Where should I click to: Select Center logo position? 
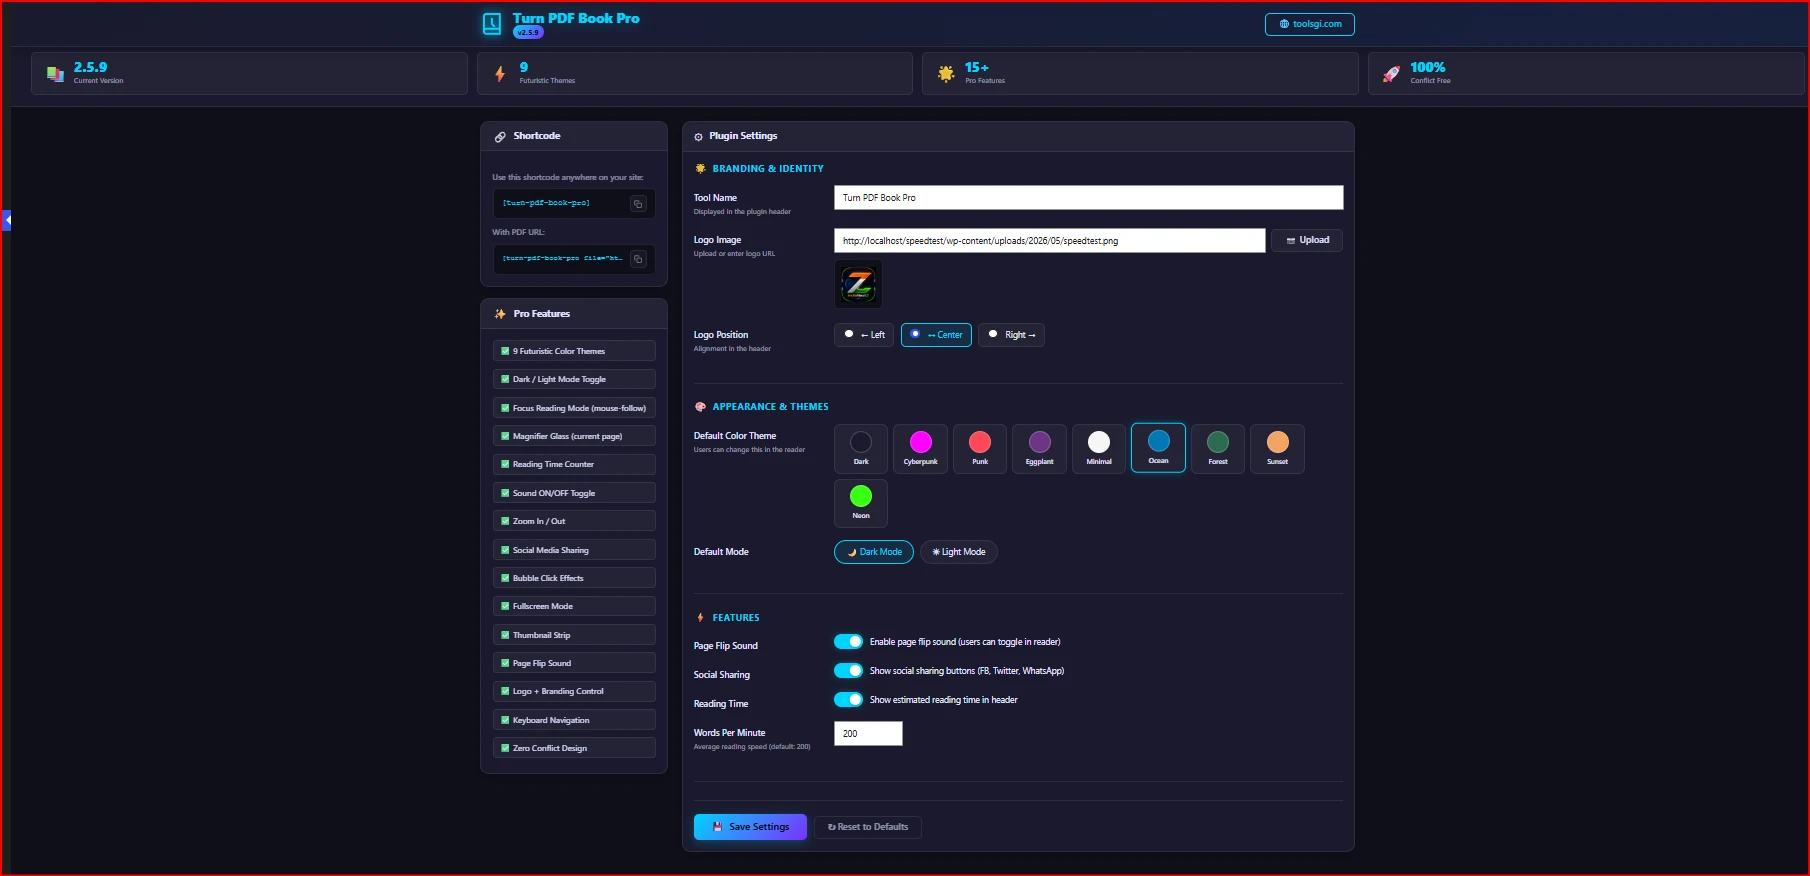click(x=936, y=335)
